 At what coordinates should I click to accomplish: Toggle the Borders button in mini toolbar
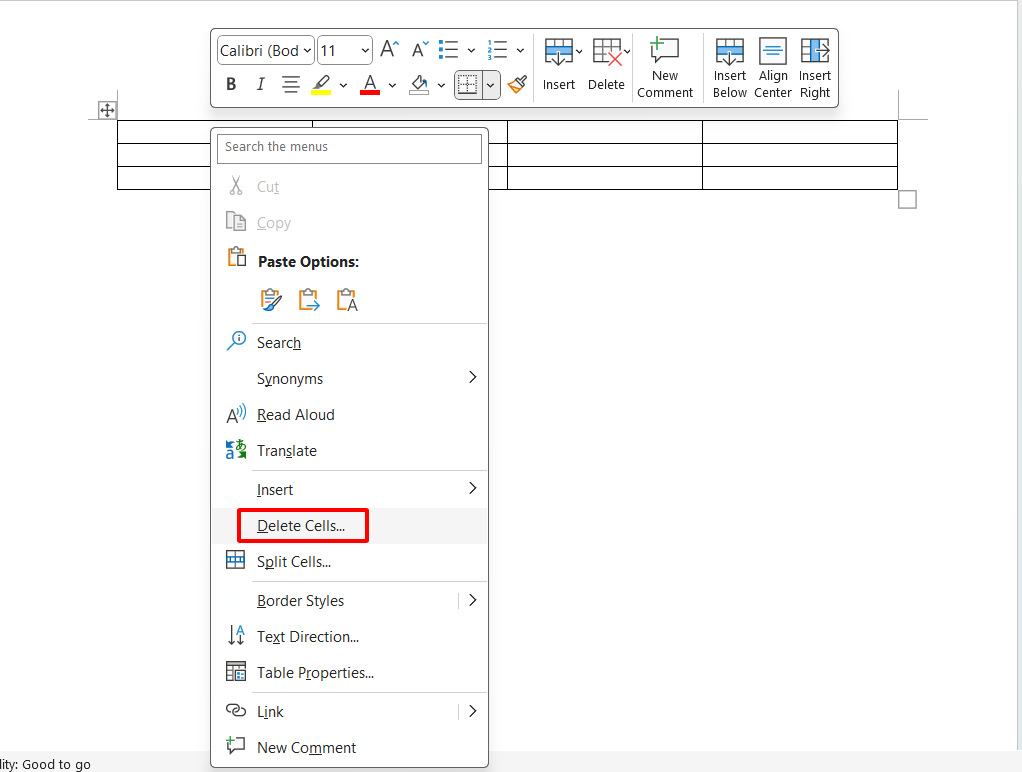[x=466, y=85]
